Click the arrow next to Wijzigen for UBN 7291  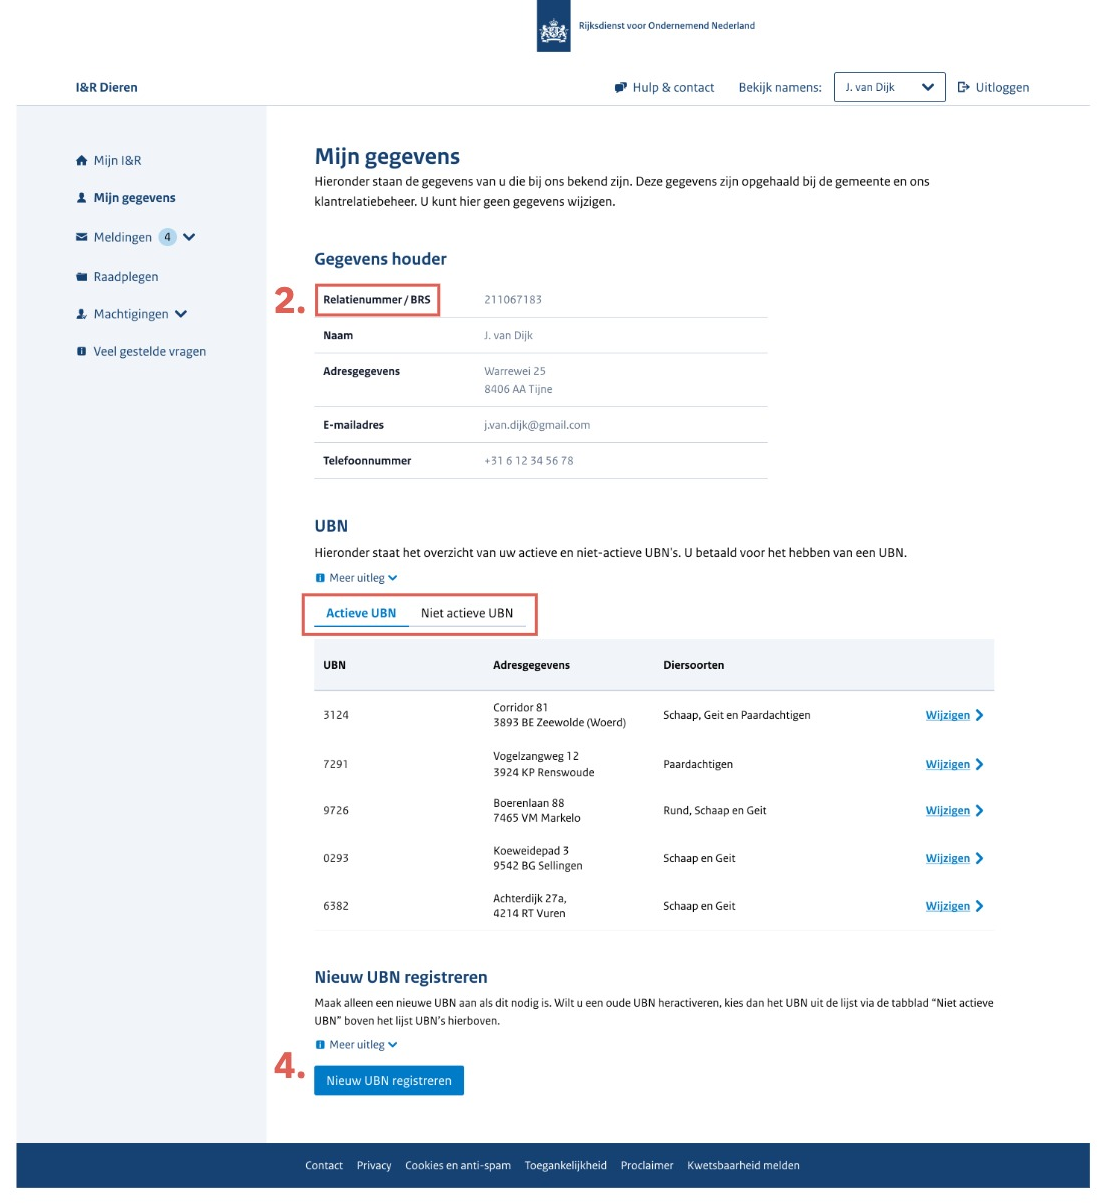tap(980, 764)
